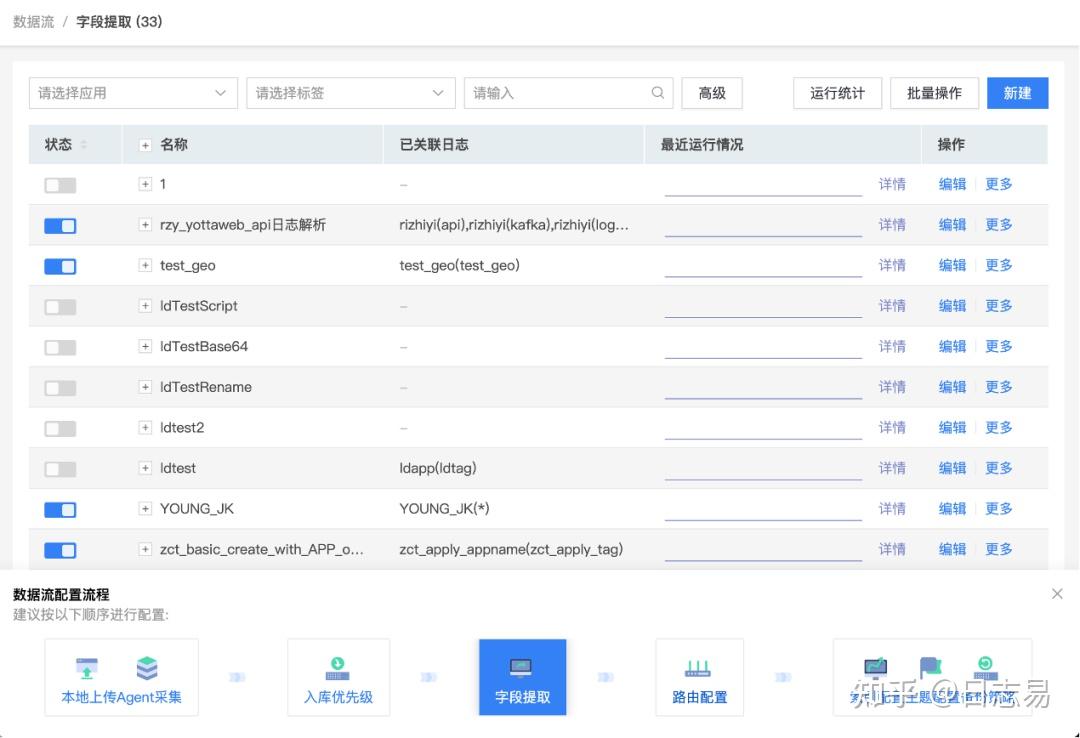Expand the row for rzy_yottaweb_api日志解析
1080x738 pixels.
click(145, 225)
